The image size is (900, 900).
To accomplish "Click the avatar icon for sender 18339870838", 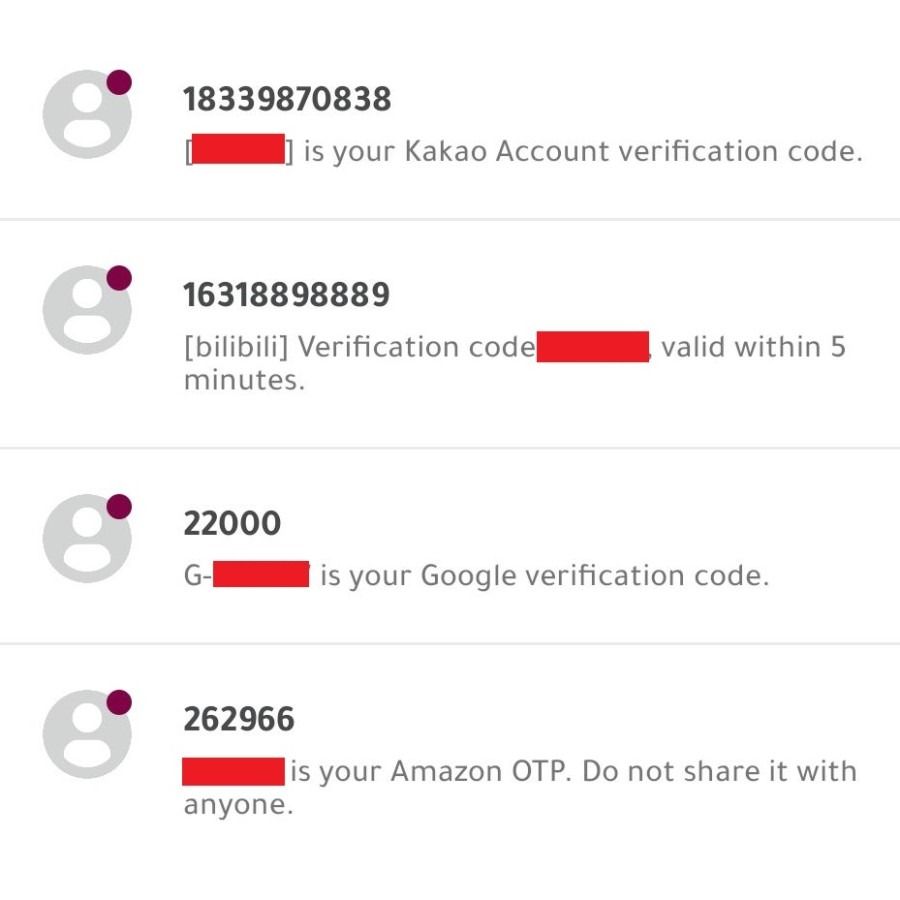I will [x=86, y=114].
